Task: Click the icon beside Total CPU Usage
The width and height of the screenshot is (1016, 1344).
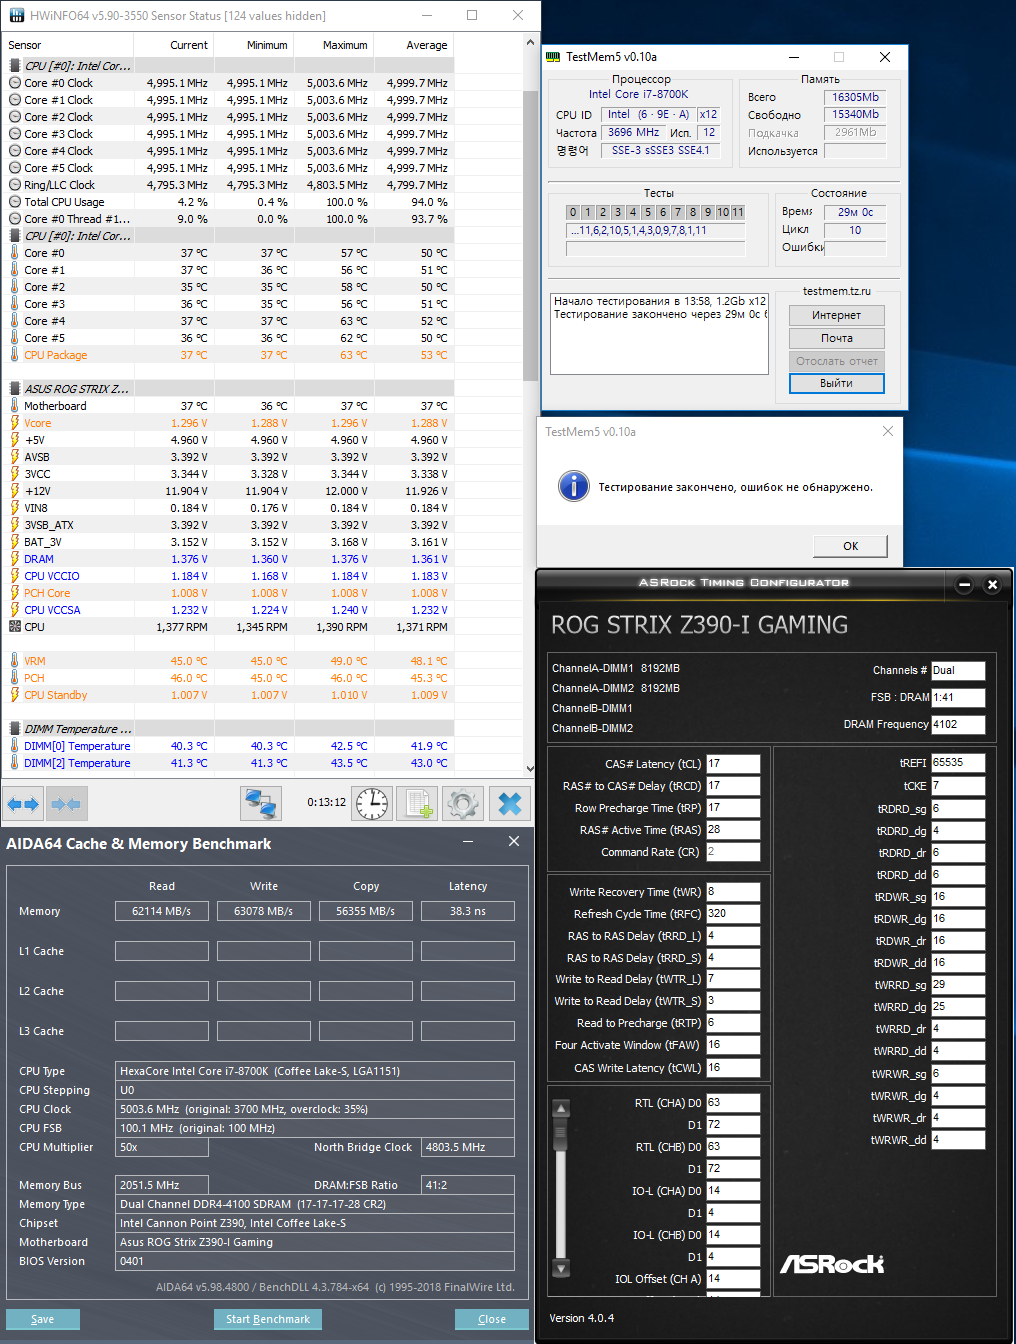Action: (x=14, y=202)
